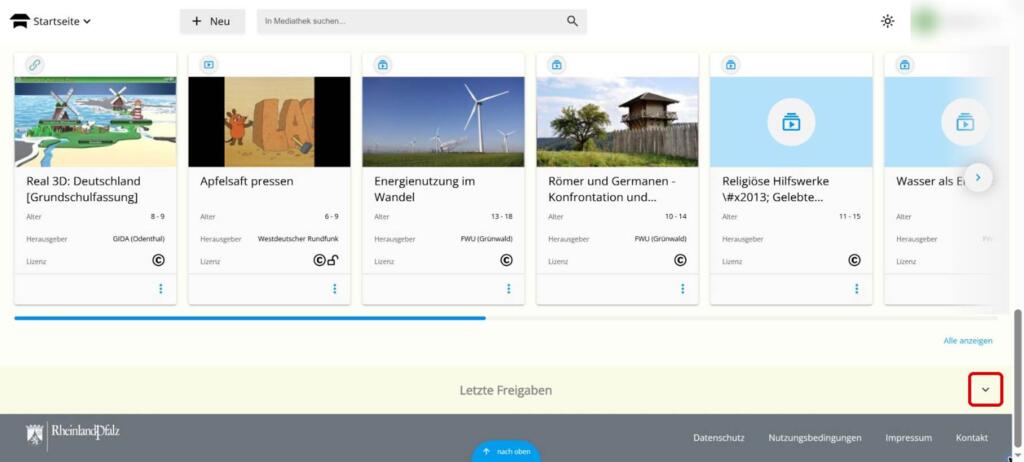Click the blue horizontal carousel progress bar
This screenshot has height=462, width=1024.
[x=250, y=318]
